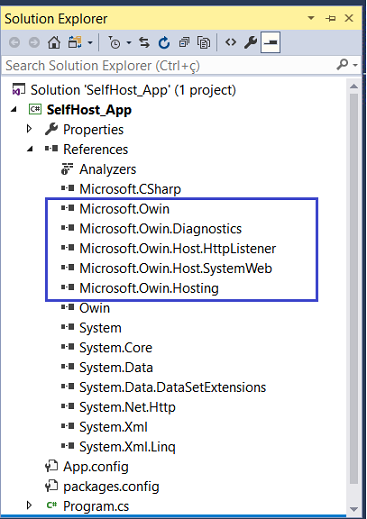
Task: Expand the Properties node
Action: (29, 129)
